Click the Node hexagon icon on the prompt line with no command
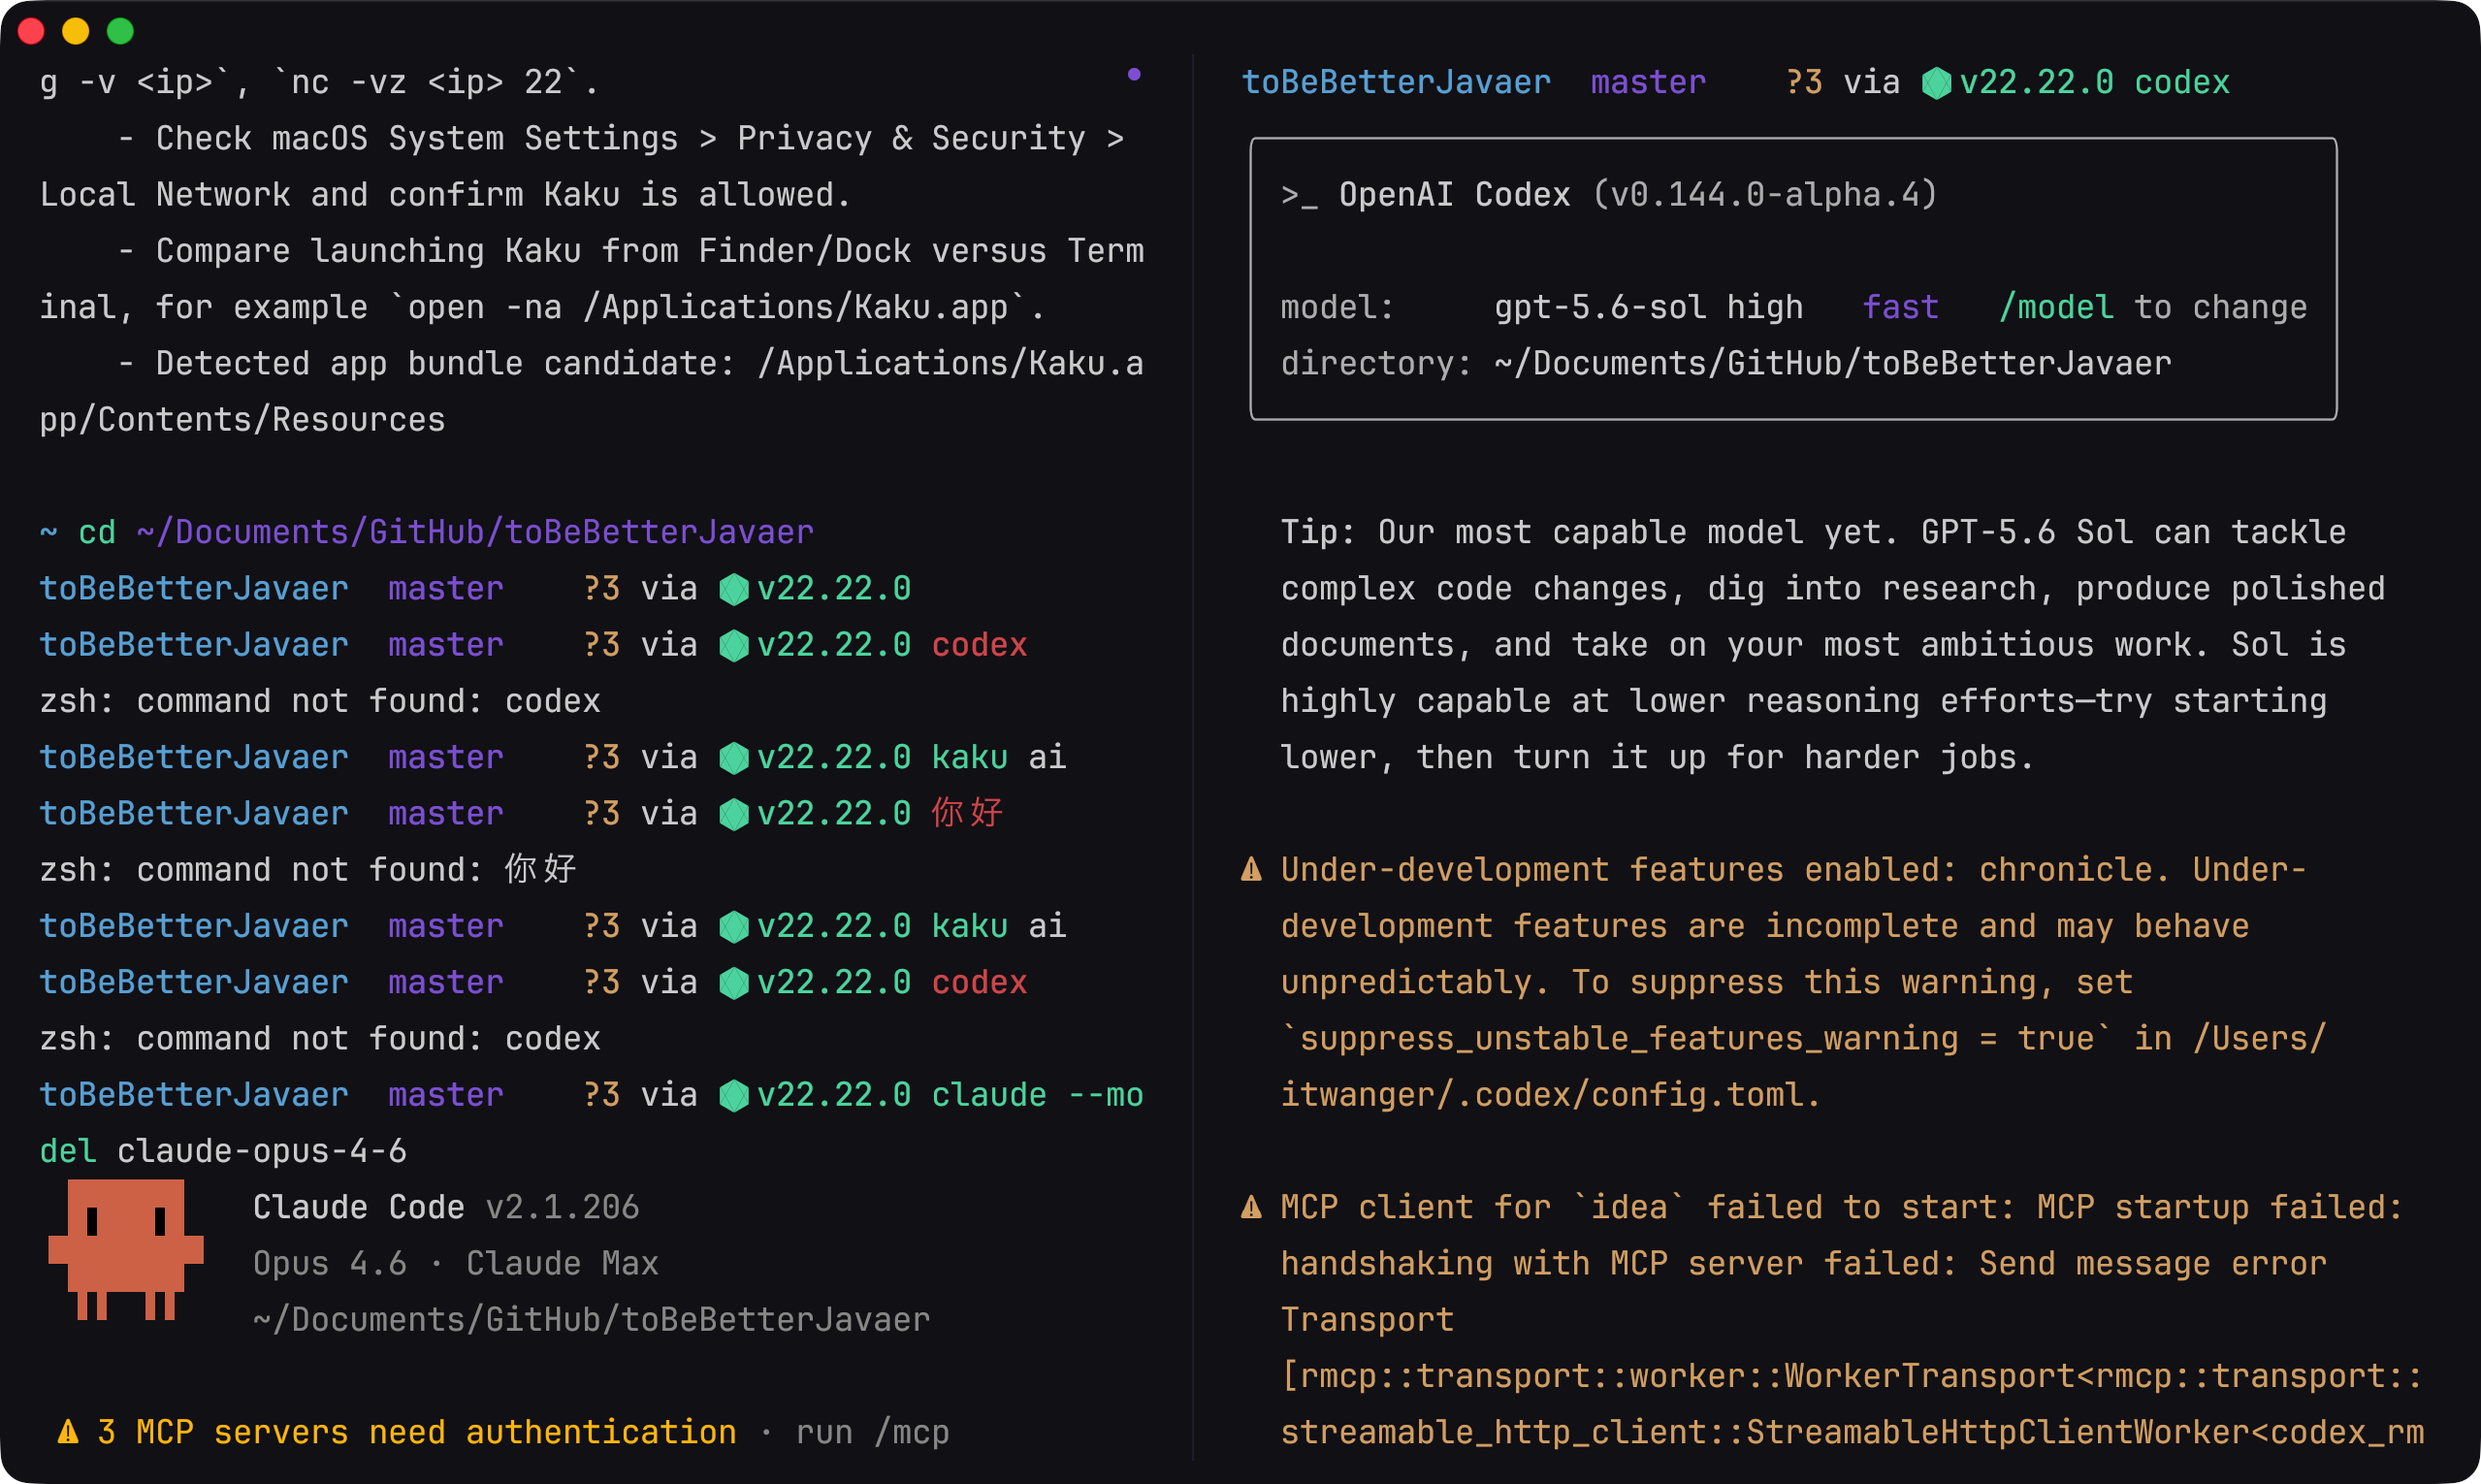This screenshot has height=1484, width=2481. 734,589
